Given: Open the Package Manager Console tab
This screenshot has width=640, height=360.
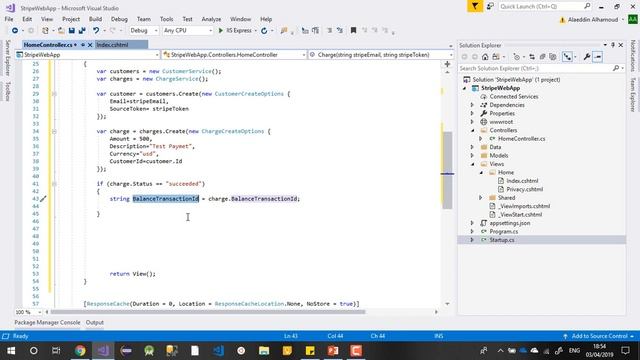Looking at the screenshot, I should pos(47,322).
